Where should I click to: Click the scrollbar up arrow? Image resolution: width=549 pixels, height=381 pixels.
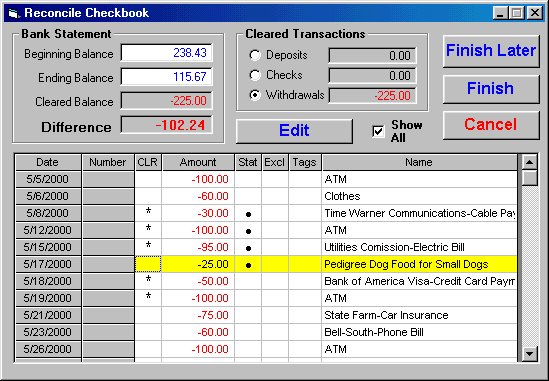[529, 162]
